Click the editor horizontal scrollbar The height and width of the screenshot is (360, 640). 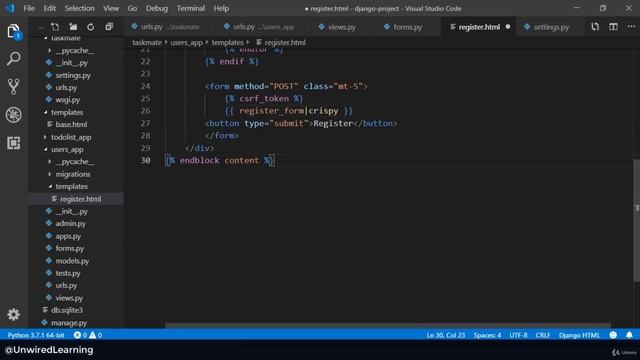[x=388, y=326]
